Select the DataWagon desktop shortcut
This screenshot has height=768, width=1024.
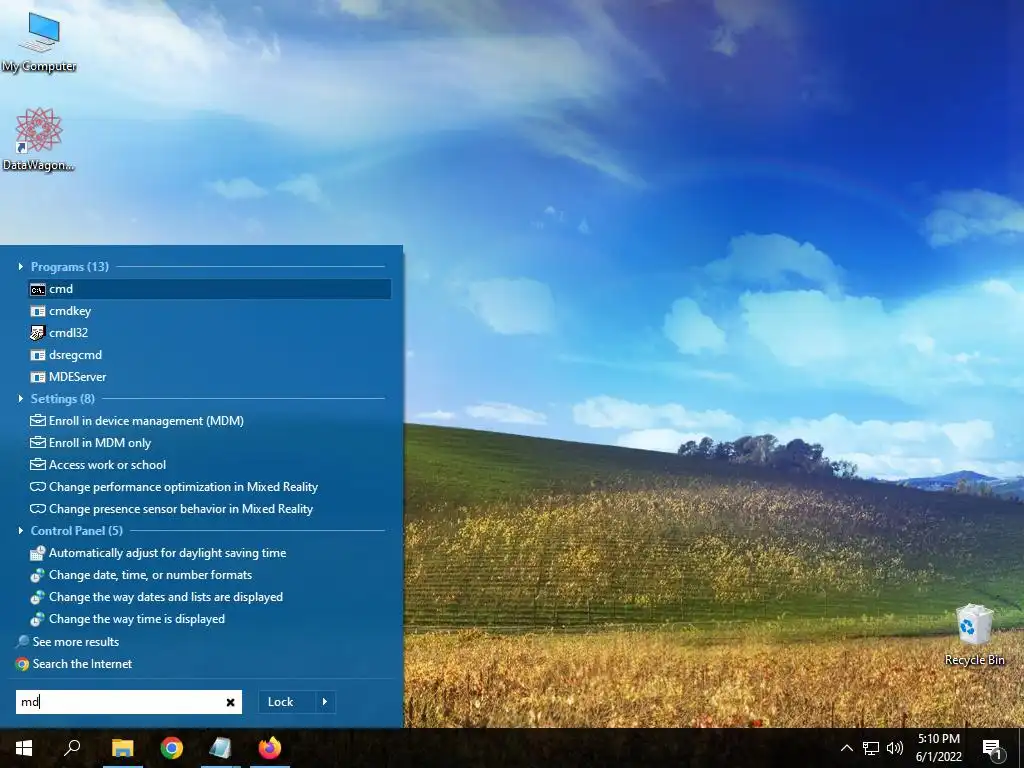tap(39, 140)
